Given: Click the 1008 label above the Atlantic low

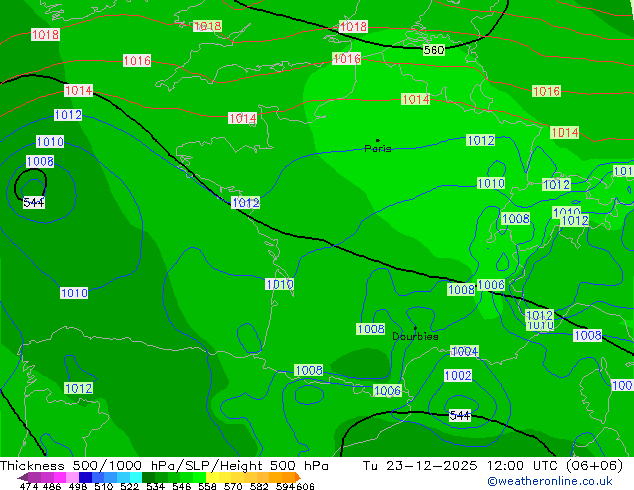Looking at the screenshot, I should [40, 161].
